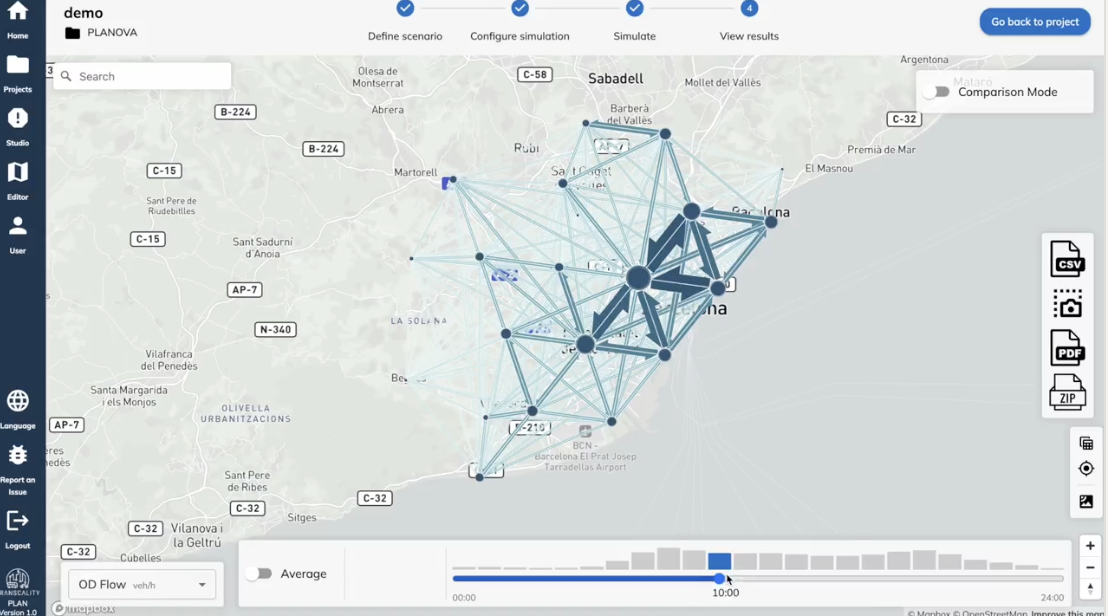Take a map screenshot capture

point(1067,303)
